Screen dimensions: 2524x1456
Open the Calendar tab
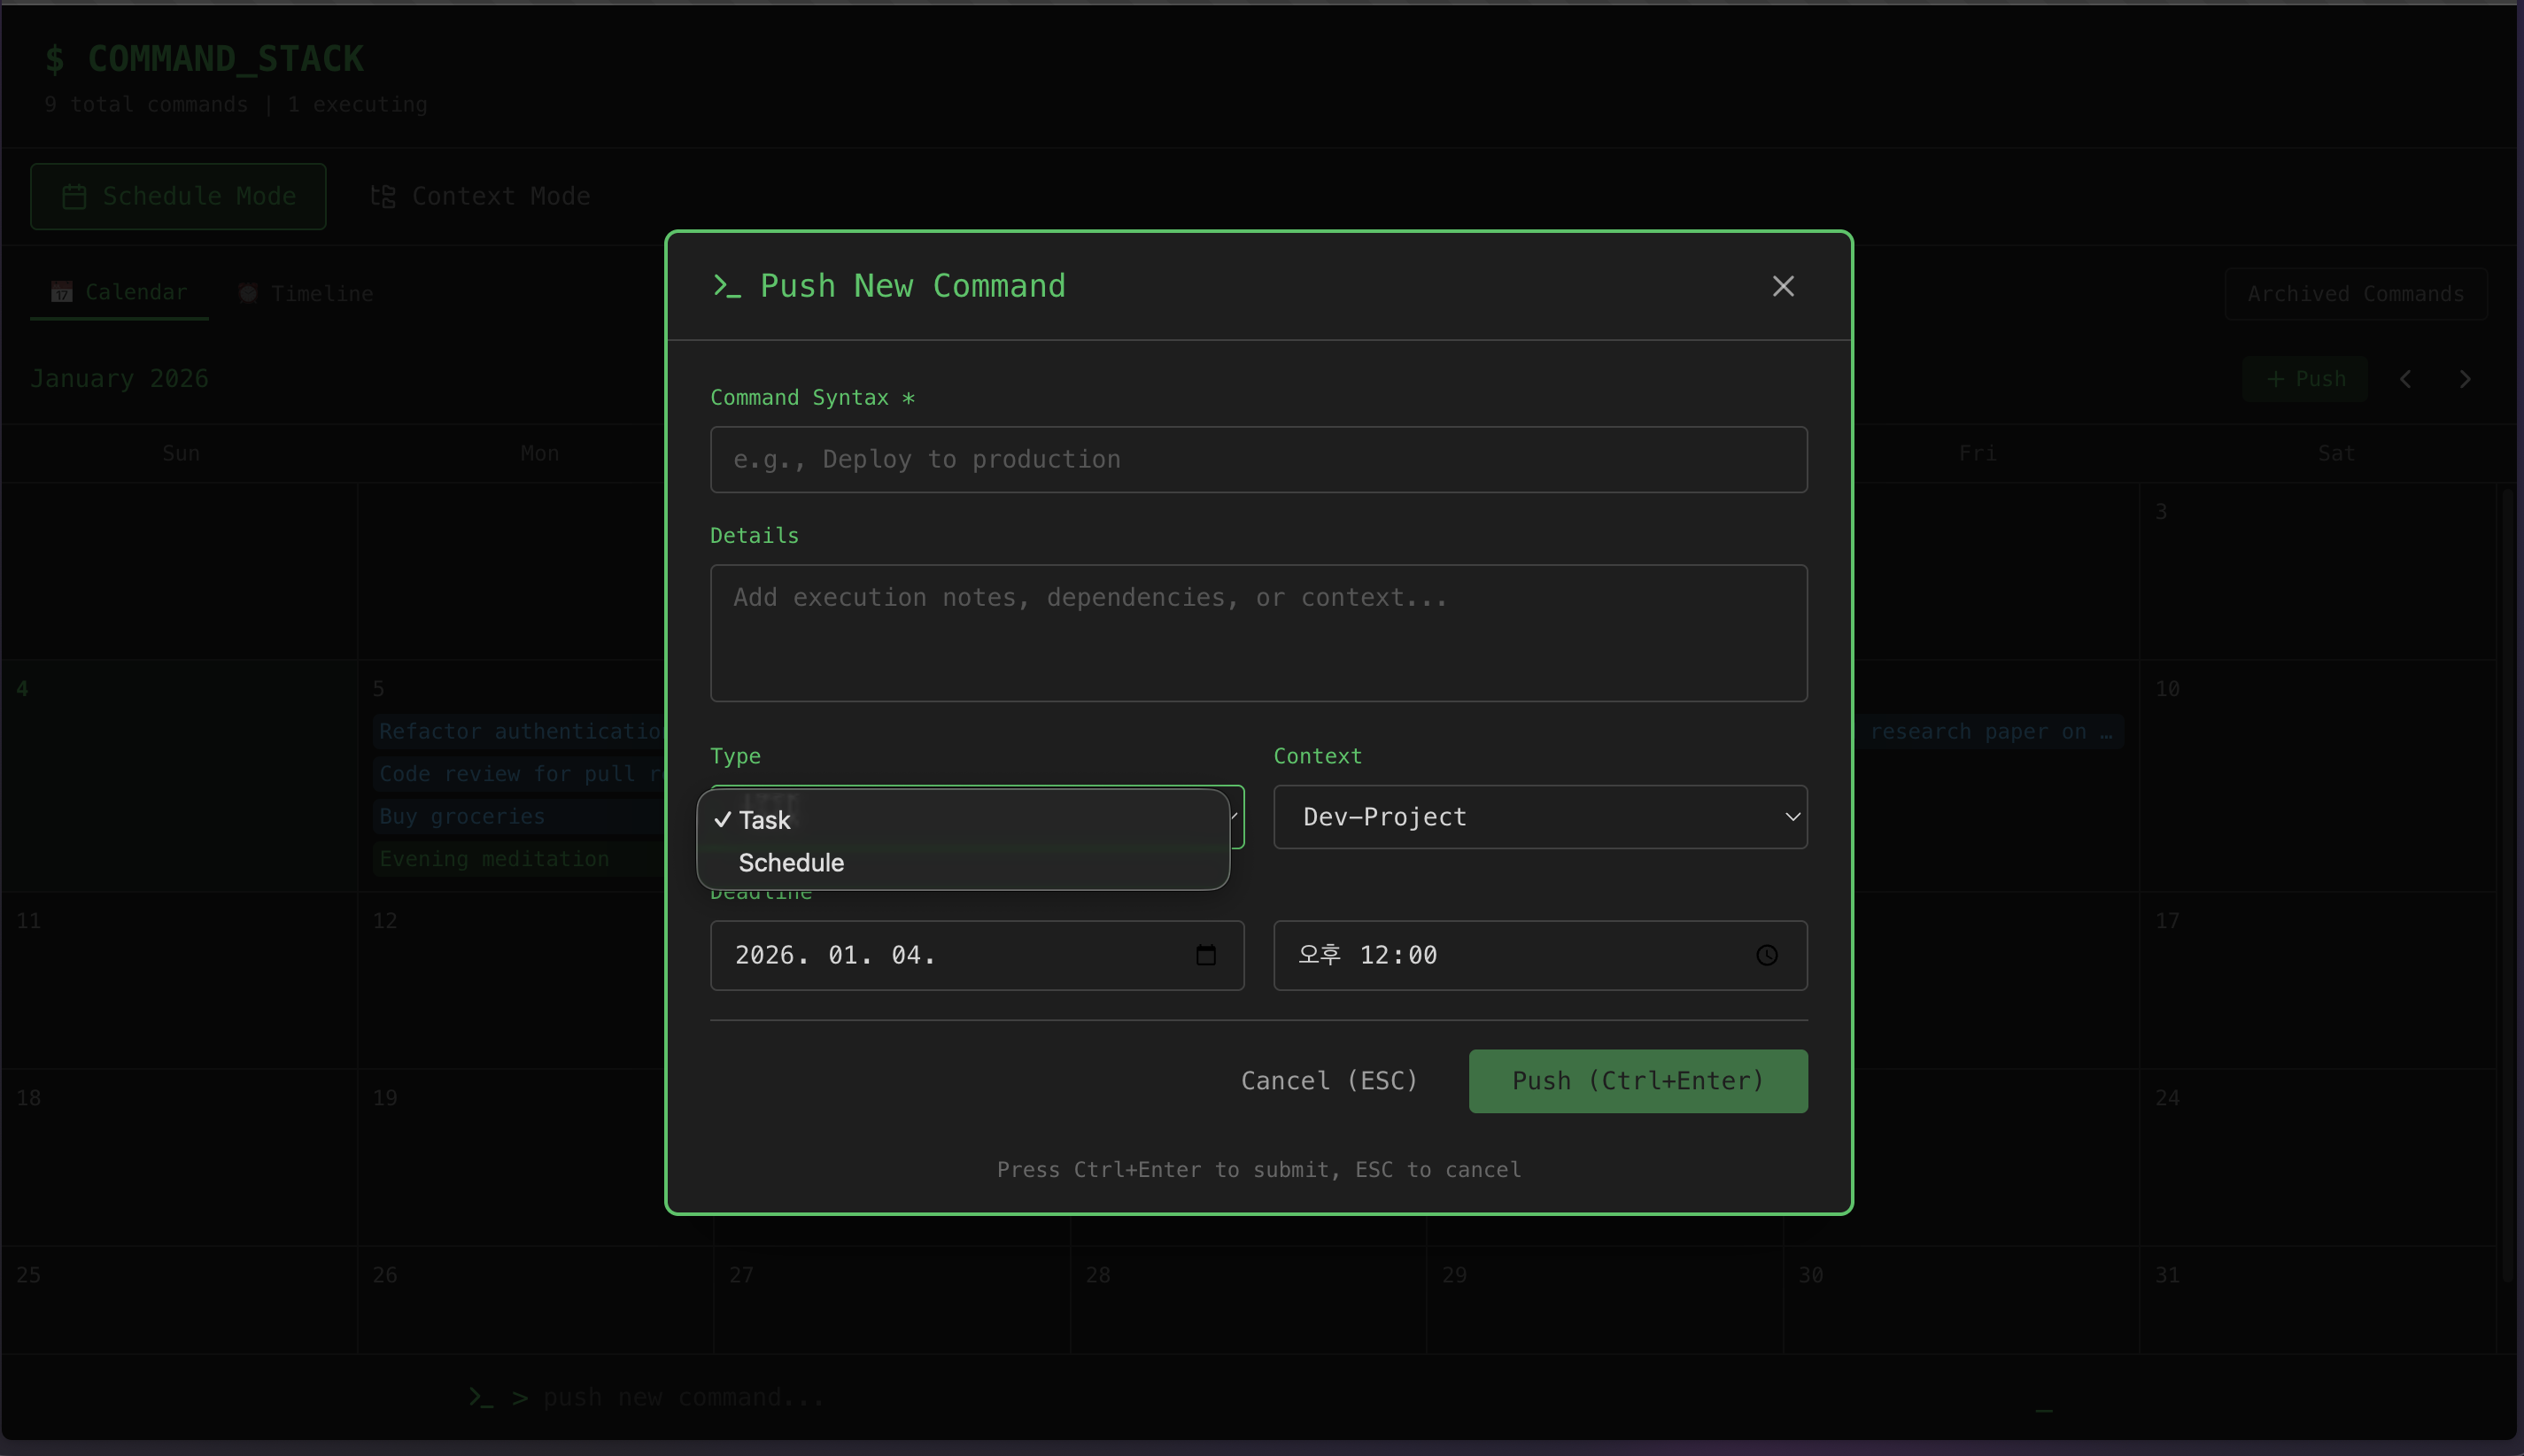[119, 292]
